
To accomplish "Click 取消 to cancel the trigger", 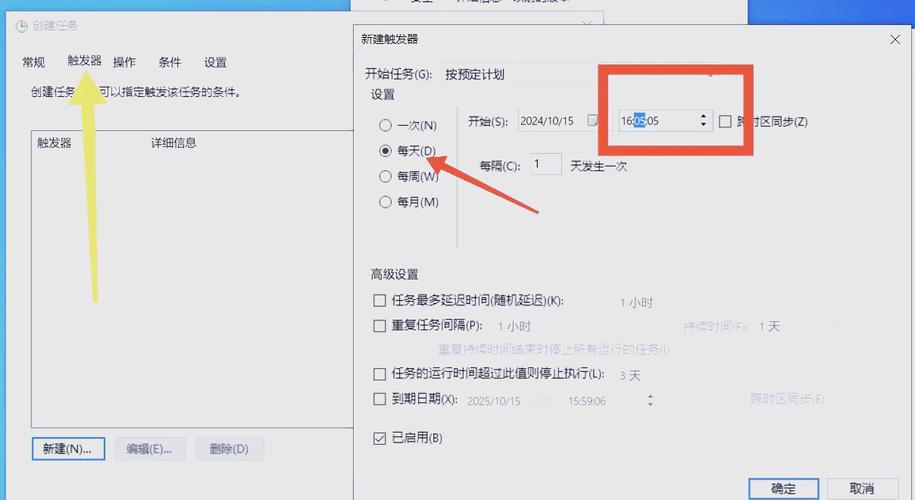I will 862,488.
